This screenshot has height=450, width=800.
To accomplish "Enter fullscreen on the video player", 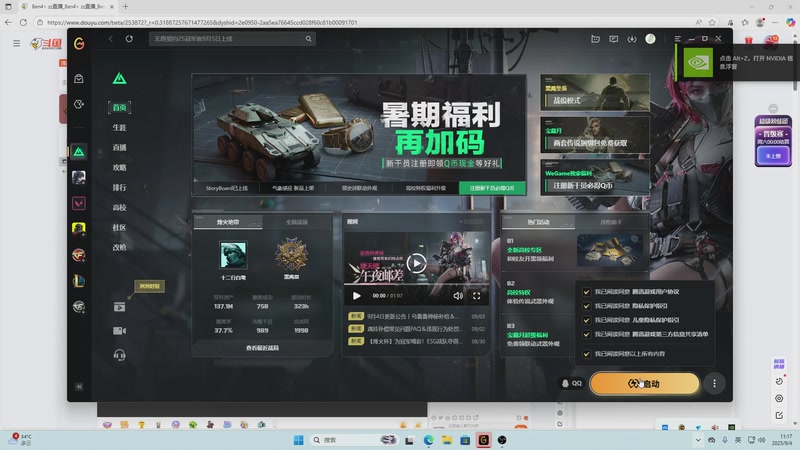I will point(477,296).
